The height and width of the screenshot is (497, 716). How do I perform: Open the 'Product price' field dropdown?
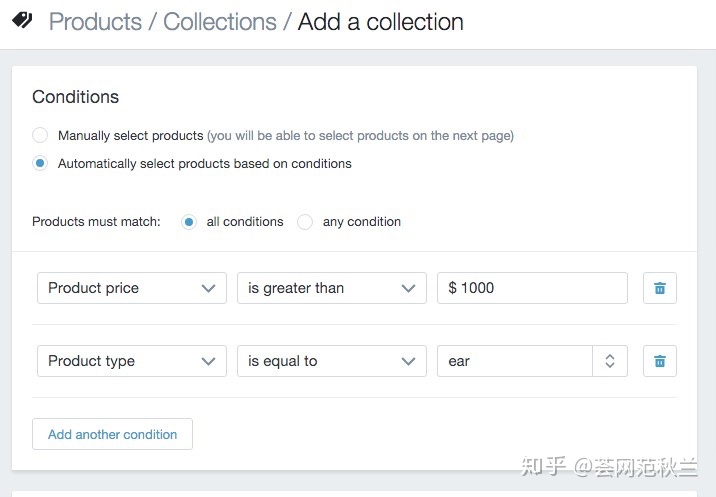point(132,288)
